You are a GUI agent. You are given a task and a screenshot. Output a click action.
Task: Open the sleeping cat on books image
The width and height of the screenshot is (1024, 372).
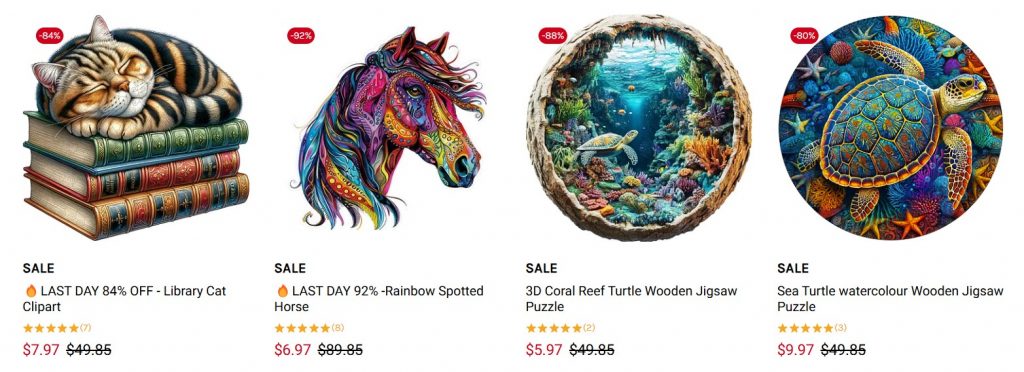pos(136,127)
